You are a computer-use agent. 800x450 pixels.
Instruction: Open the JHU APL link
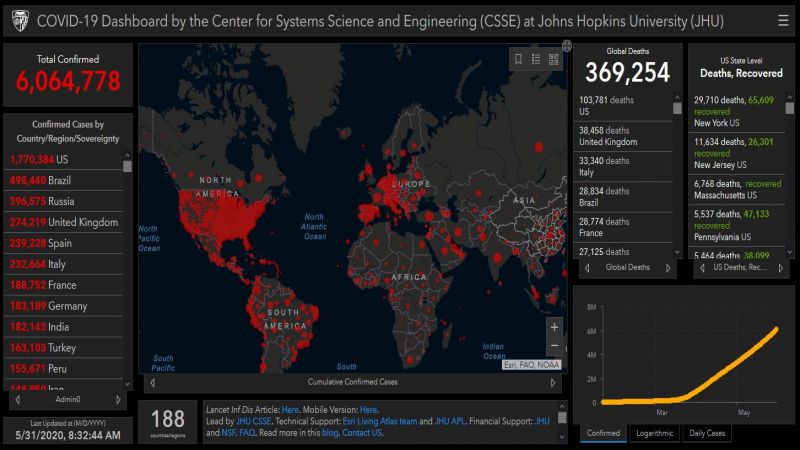pyautogui.click(x=449, y=421)
